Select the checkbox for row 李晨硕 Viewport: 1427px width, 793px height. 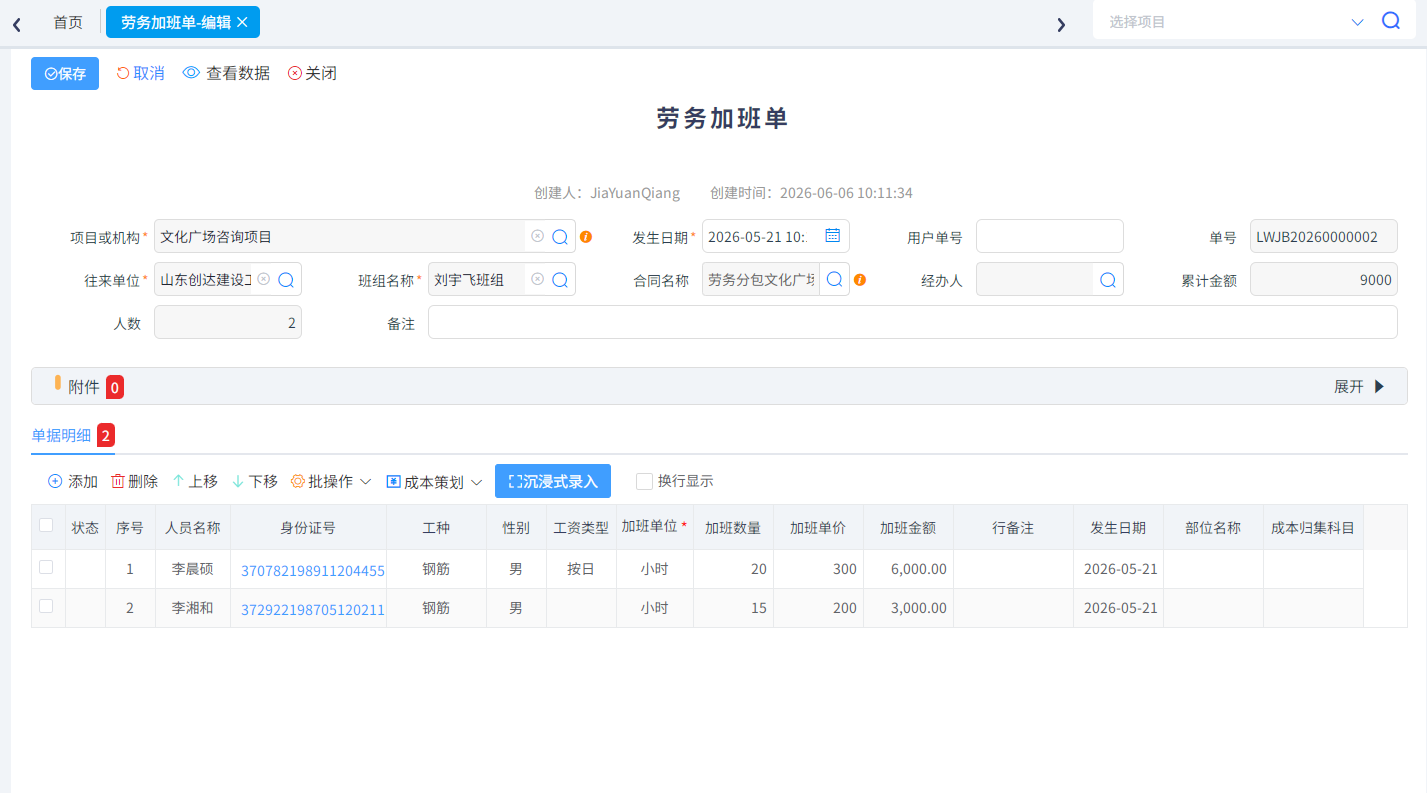46,567
